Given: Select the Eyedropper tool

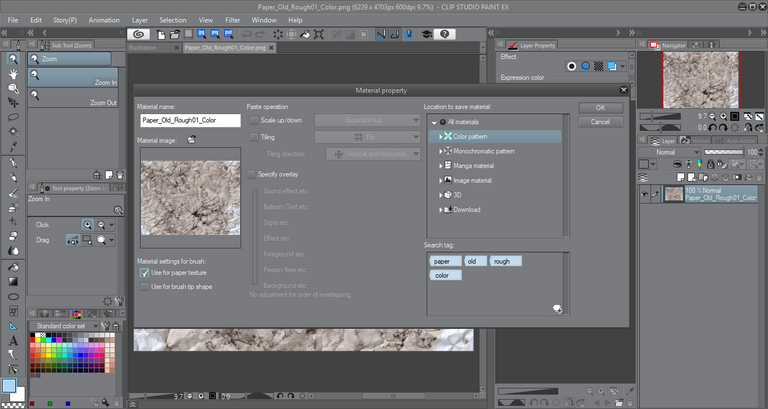Looking at the screenshot, I should [13, 146].
